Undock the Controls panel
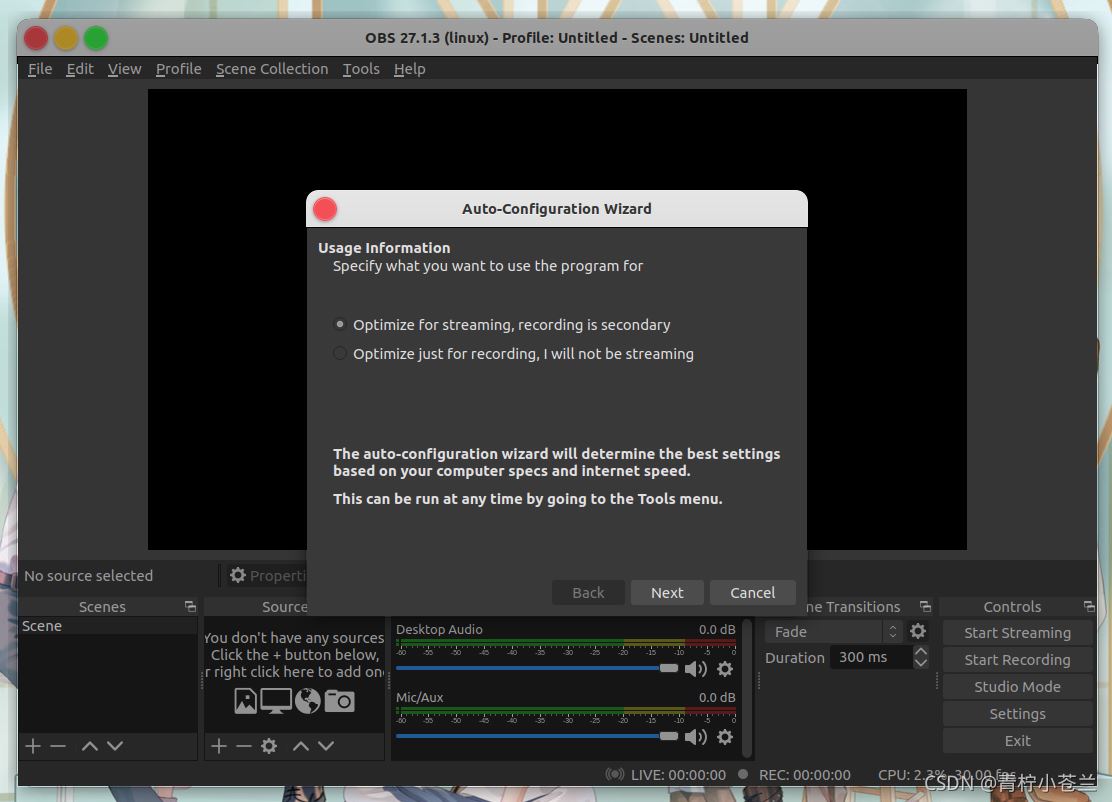The width and height of the screenshot is (1112, 802). [1089, 606]
